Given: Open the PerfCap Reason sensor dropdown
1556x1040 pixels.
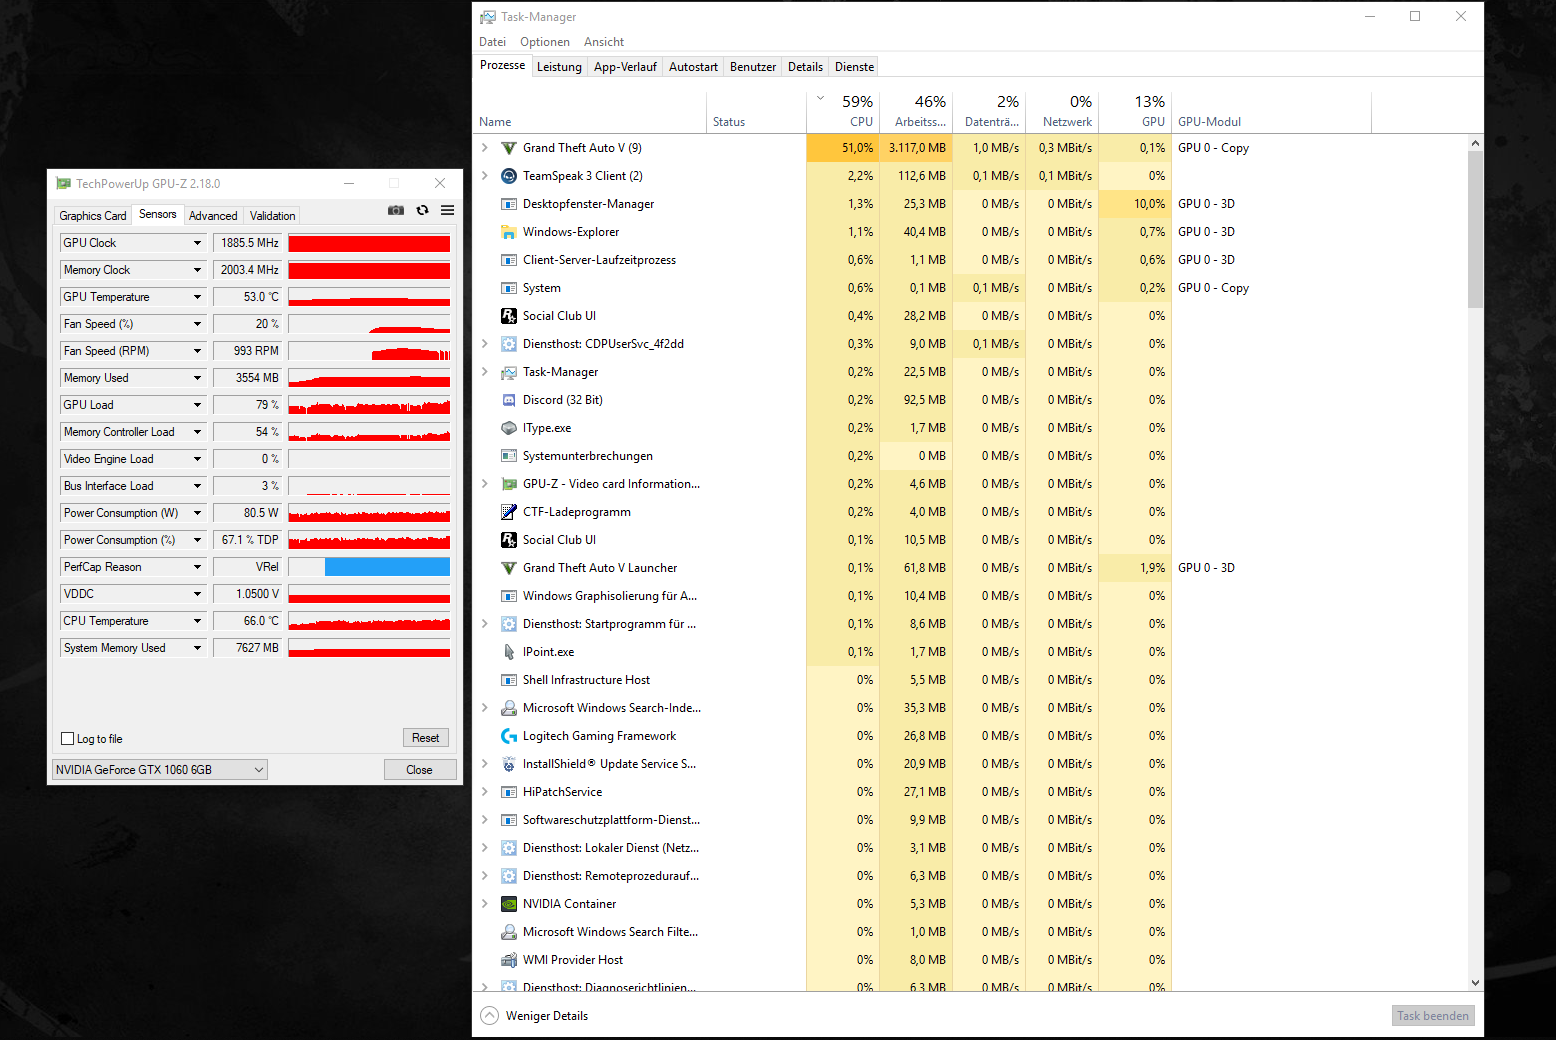Looking at the screenshot, I should (x=197, y=567).
